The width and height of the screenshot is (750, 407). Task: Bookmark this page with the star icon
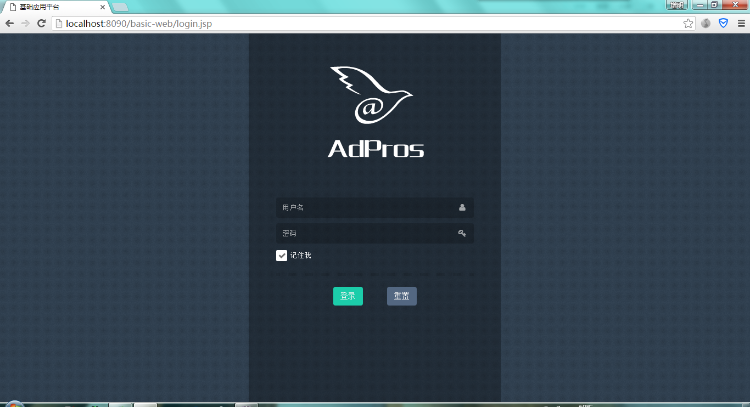point(688,23)
